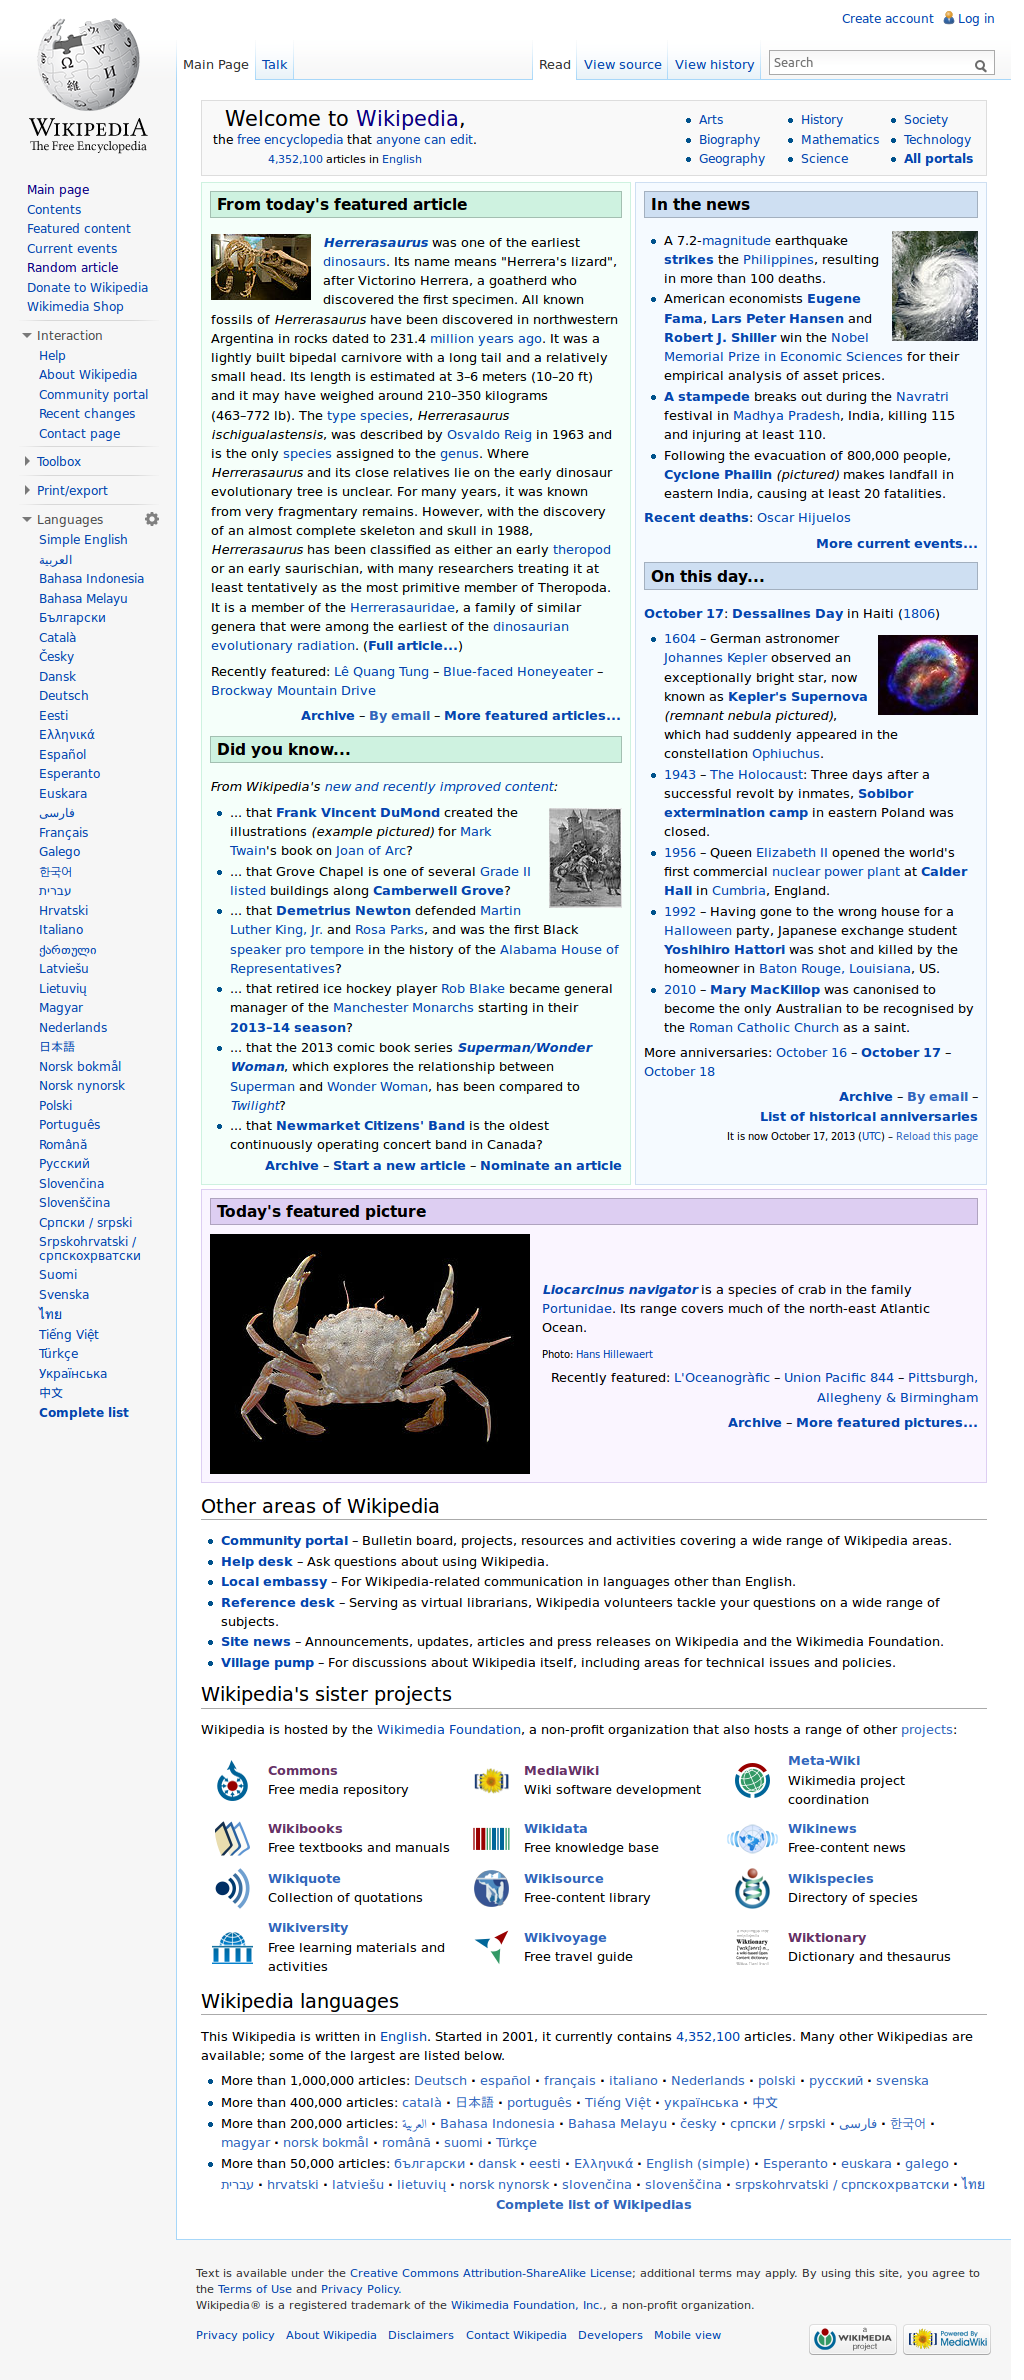This screenshot has height=2380, width=1024.
Task: Click the Create account link
Action: pos(888,19)
